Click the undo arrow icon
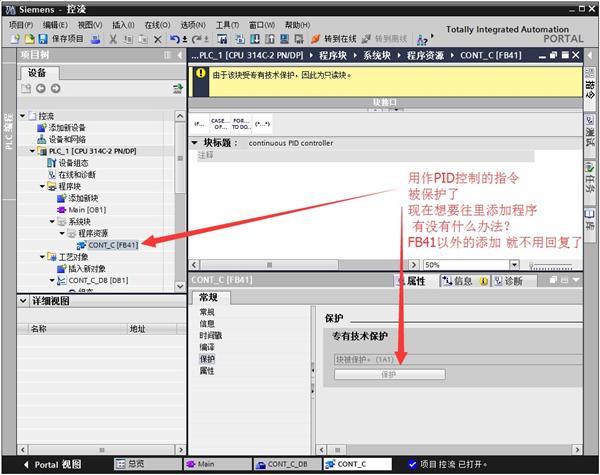 pyautogui.click(x=175, y=39)
